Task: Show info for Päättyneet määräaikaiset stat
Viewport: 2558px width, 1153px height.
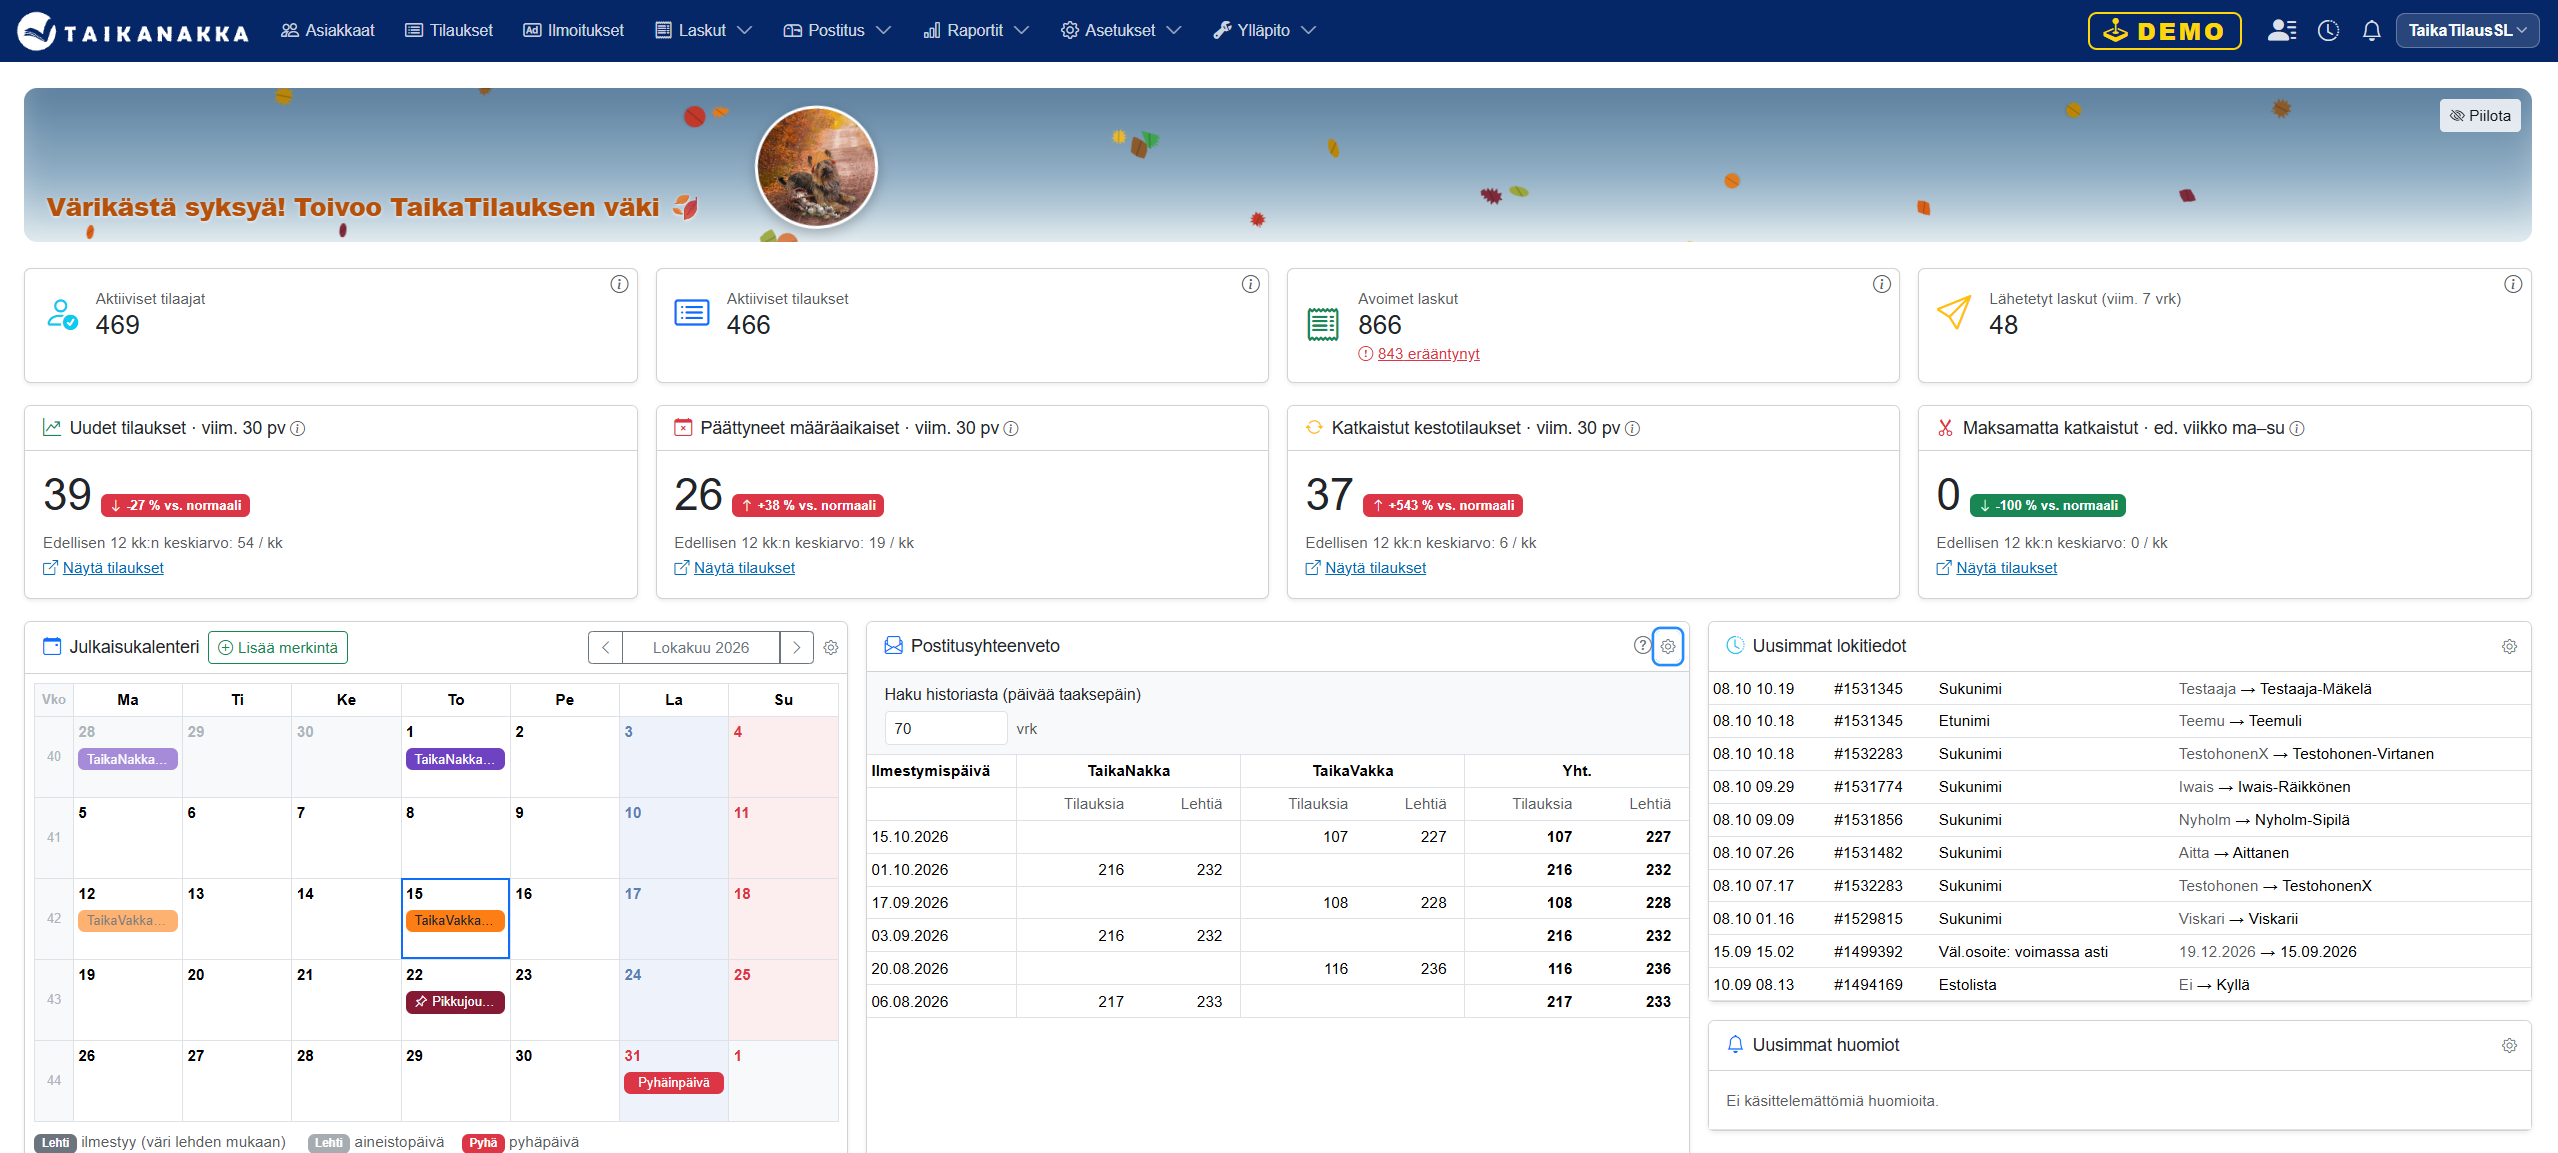Action: tap(1010, 429)
